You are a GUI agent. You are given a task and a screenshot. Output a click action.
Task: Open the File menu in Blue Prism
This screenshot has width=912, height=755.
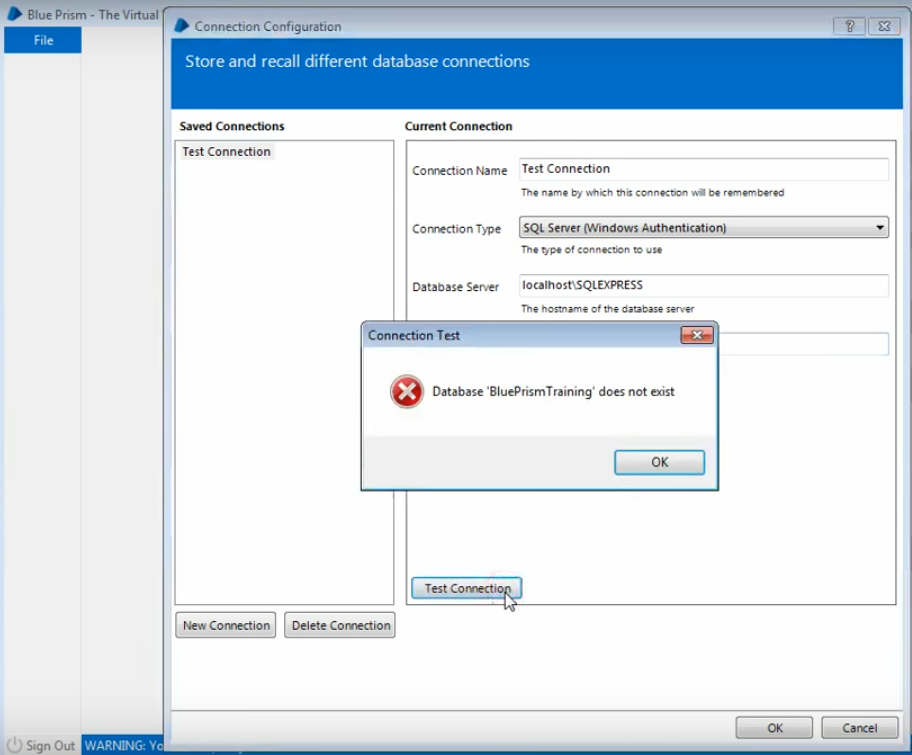(x=43, y=40)
